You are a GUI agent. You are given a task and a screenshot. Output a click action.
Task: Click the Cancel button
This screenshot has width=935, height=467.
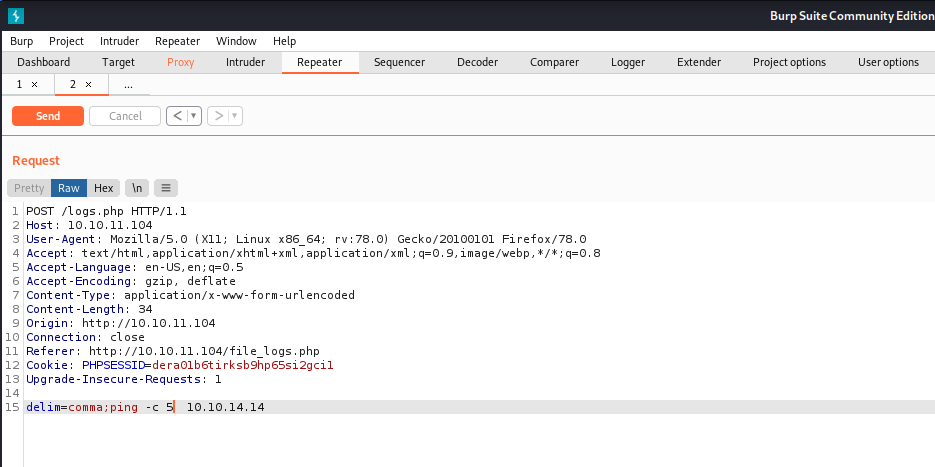click(125, 116)
